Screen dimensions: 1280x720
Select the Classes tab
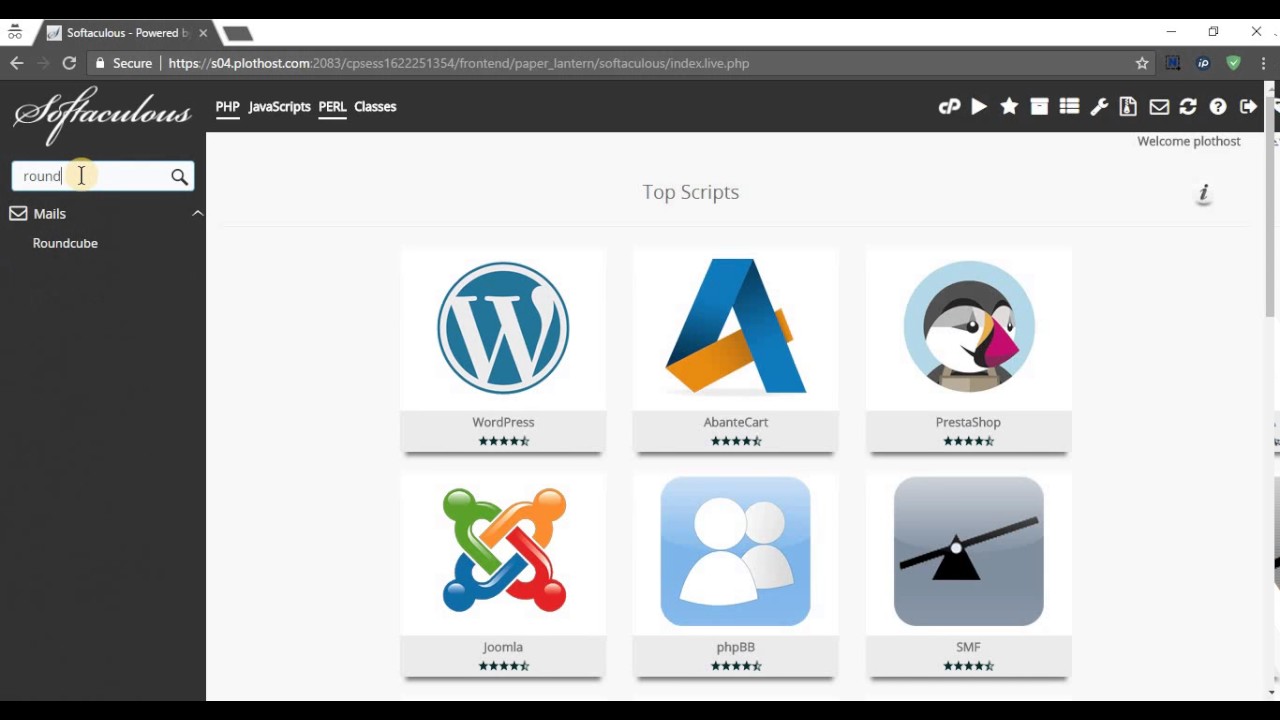pos(375,107)
